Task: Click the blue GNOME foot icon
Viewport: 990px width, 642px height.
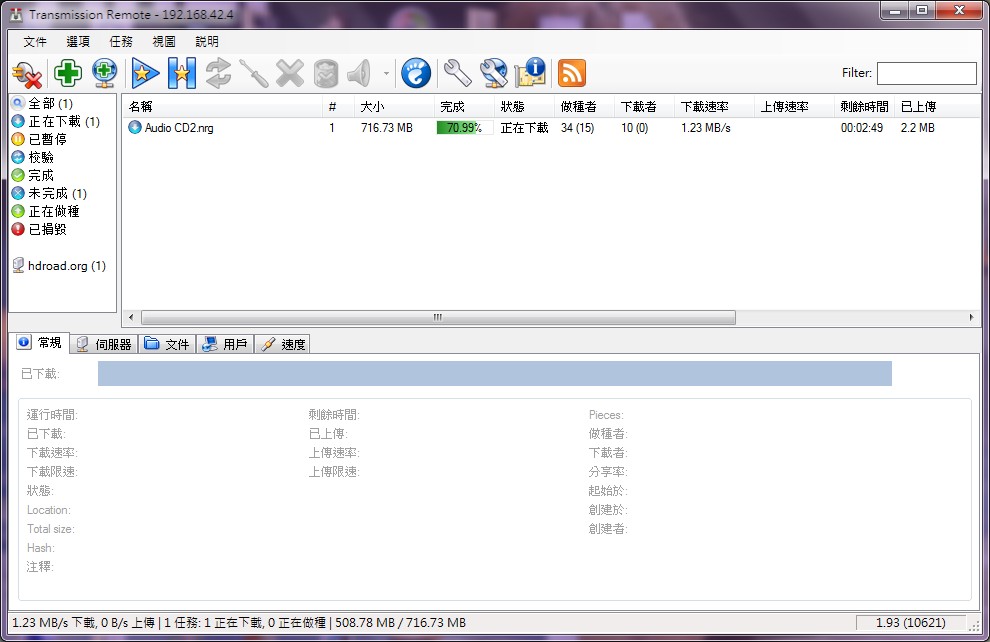Action: 416,73
